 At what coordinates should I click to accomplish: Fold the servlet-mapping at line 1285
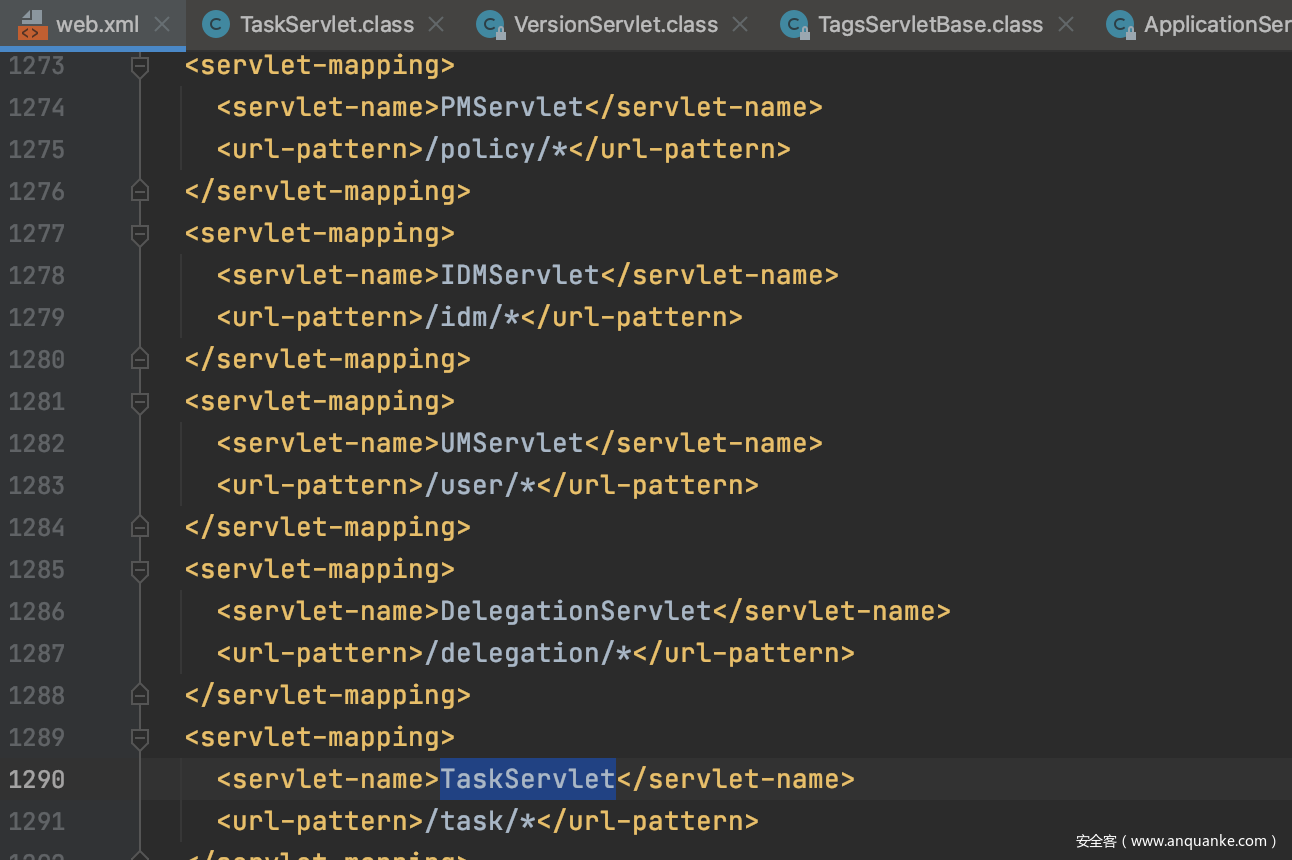[x=140, y=570]
